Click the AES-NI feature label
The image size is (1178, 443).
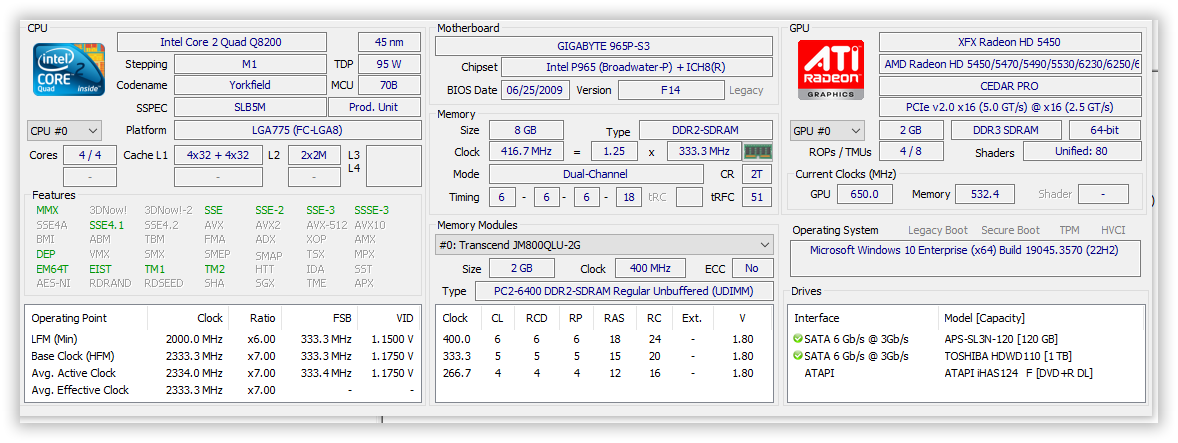(52, 283)
